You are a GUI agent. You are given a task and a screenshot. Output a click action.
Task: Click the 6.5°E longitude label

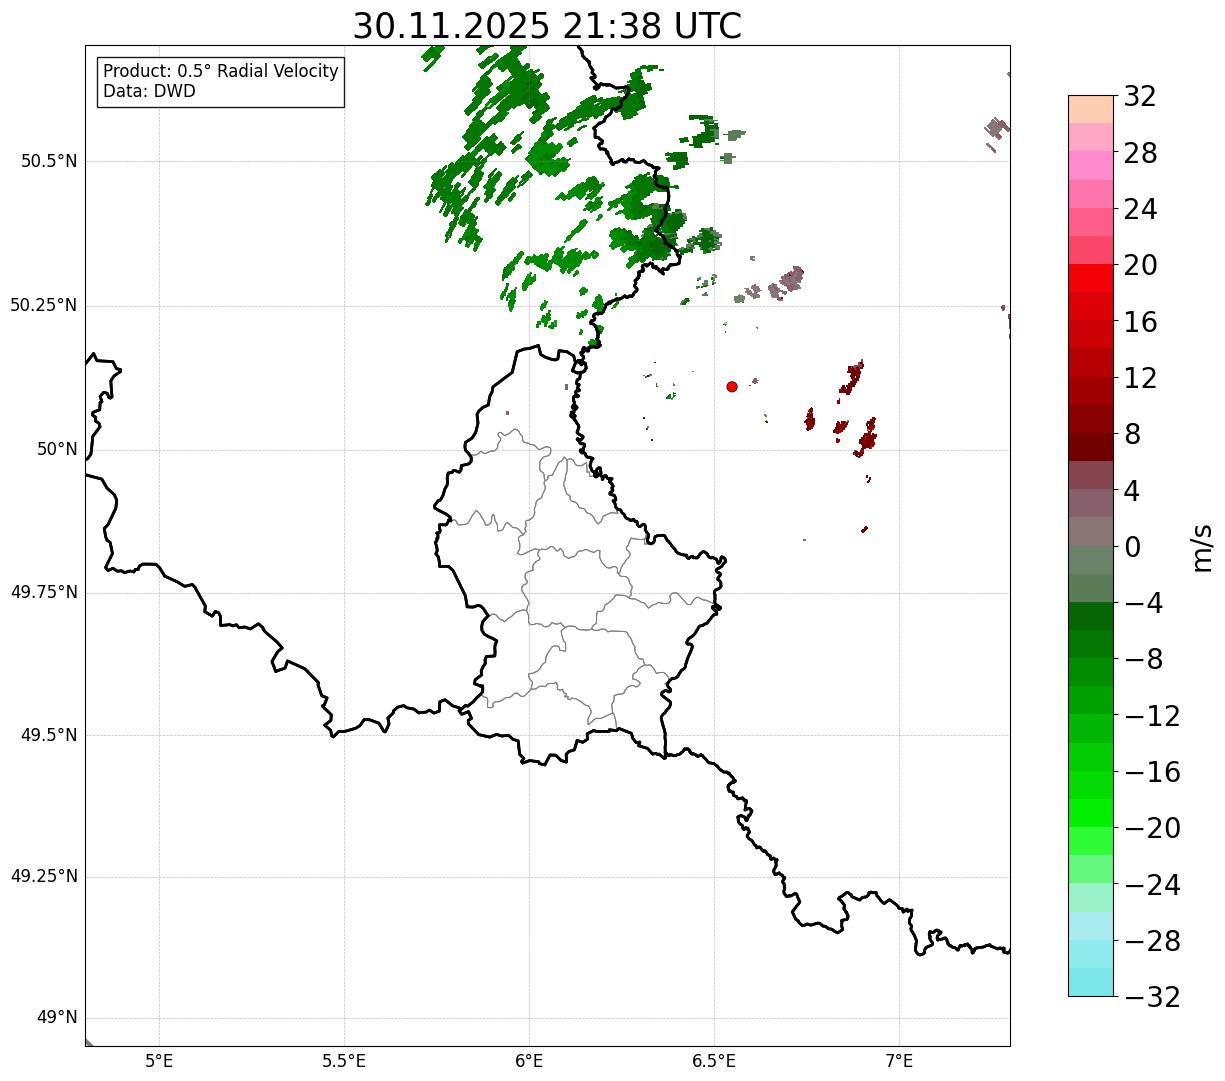[x=714, y=1060]
